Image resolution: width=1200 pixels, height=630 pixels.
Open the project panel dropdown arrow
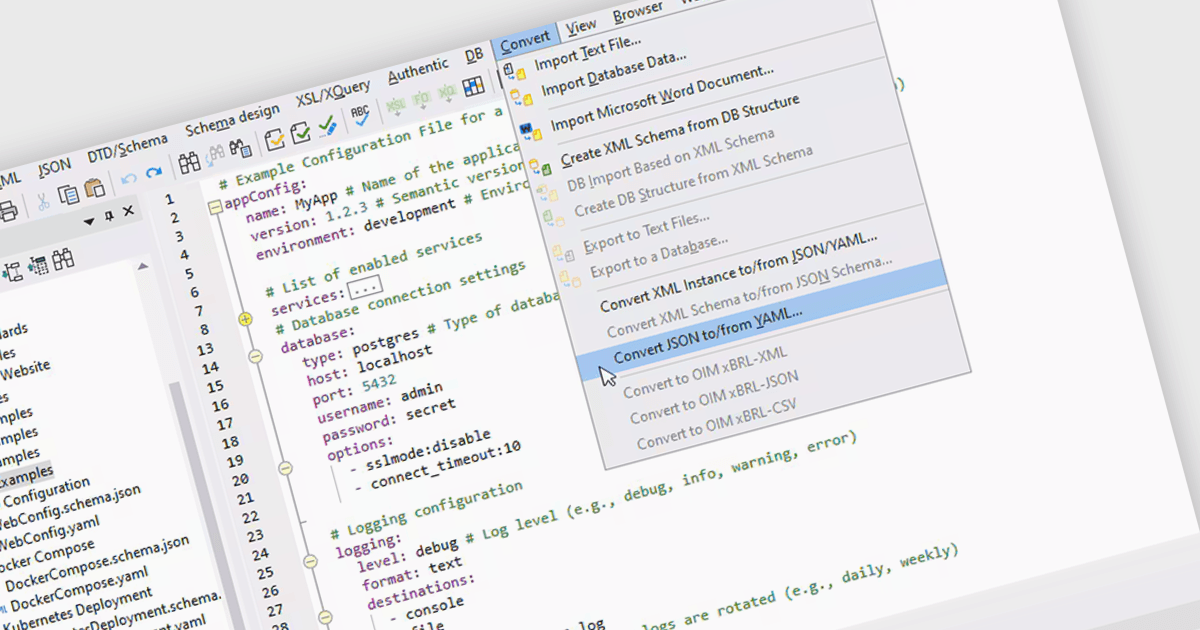[x=88, y=222]
